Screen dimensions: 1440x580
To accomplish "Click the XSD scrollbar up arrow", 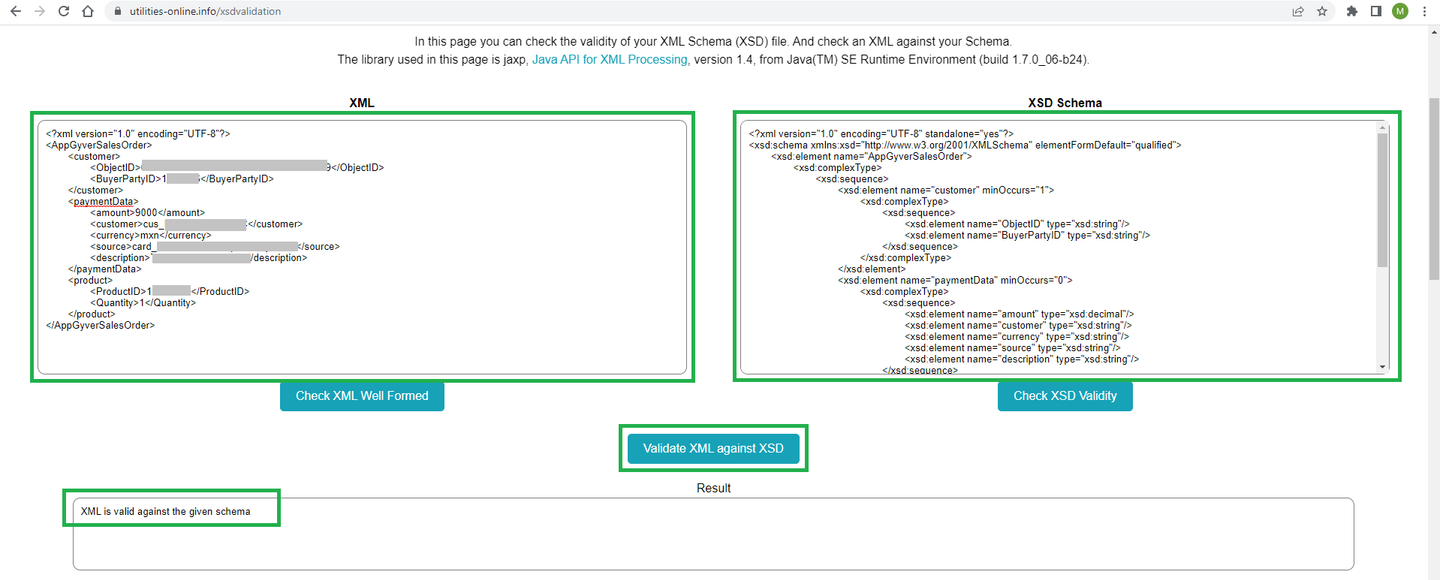I will click(1383, 127).
